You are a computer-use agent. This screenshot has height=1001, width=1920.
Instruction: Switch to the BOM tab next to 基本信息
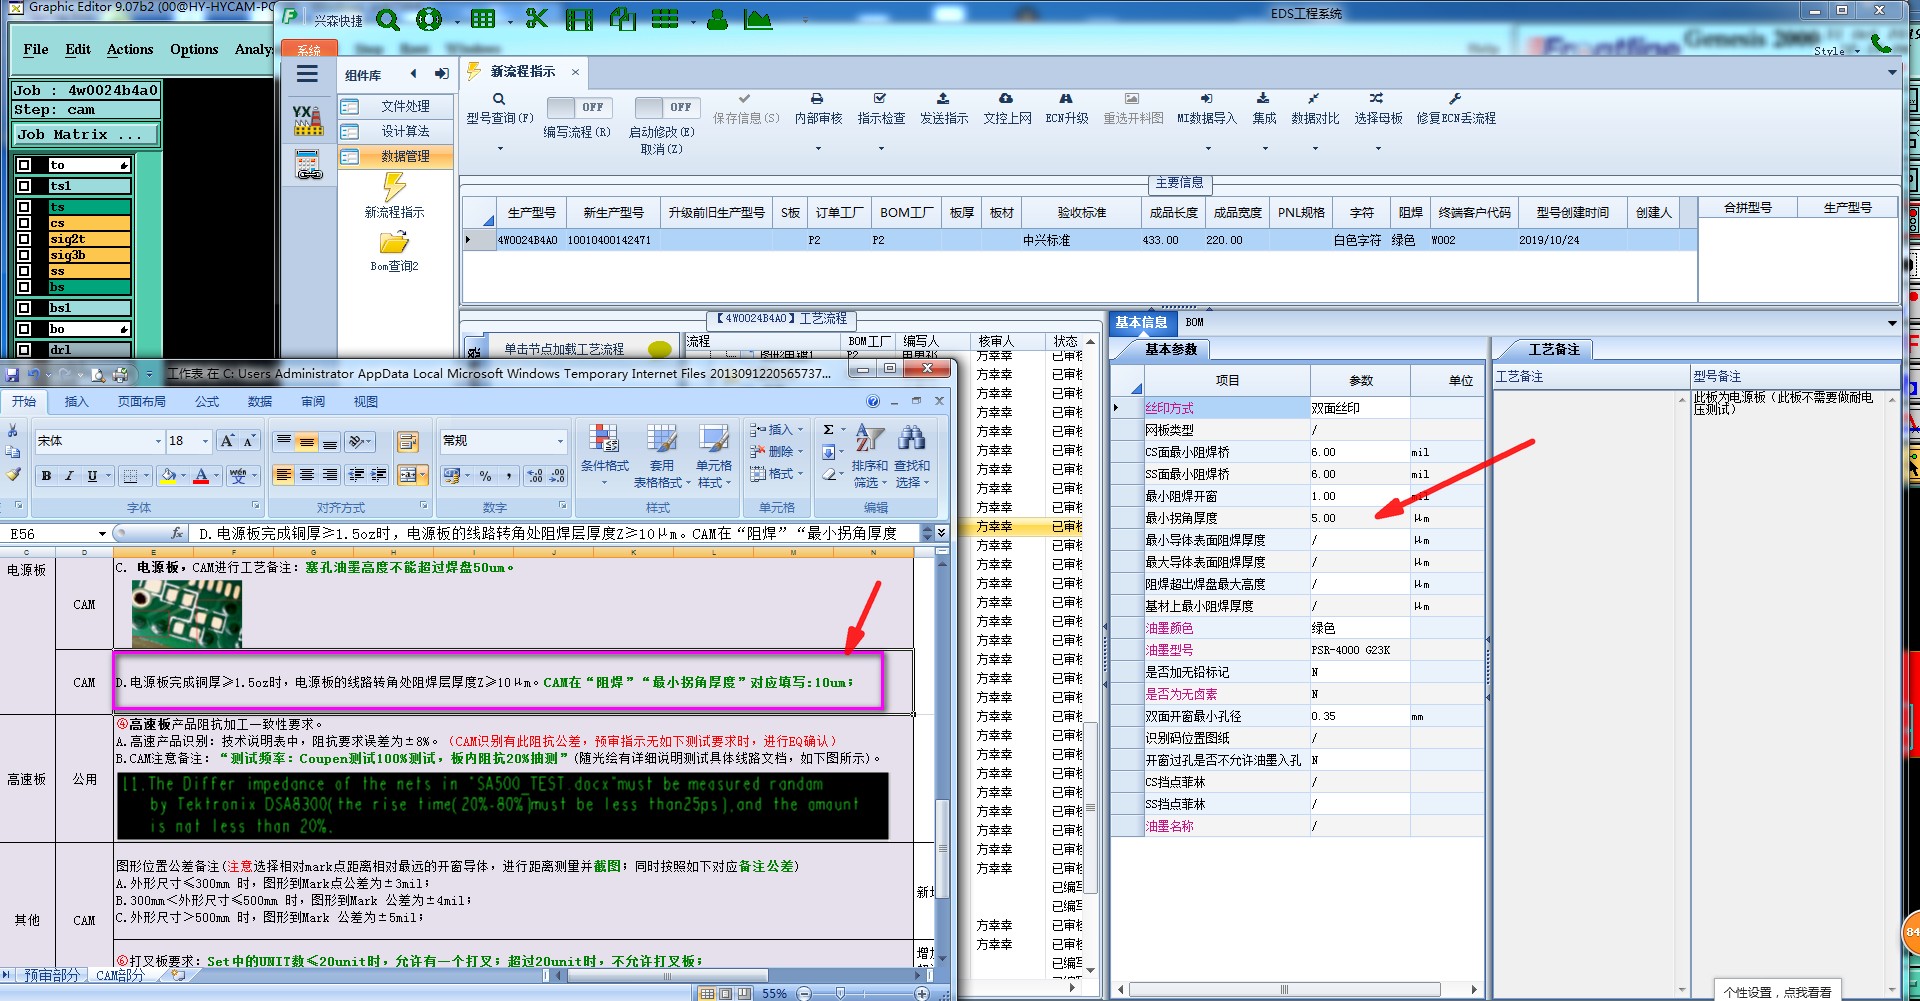1194,323
